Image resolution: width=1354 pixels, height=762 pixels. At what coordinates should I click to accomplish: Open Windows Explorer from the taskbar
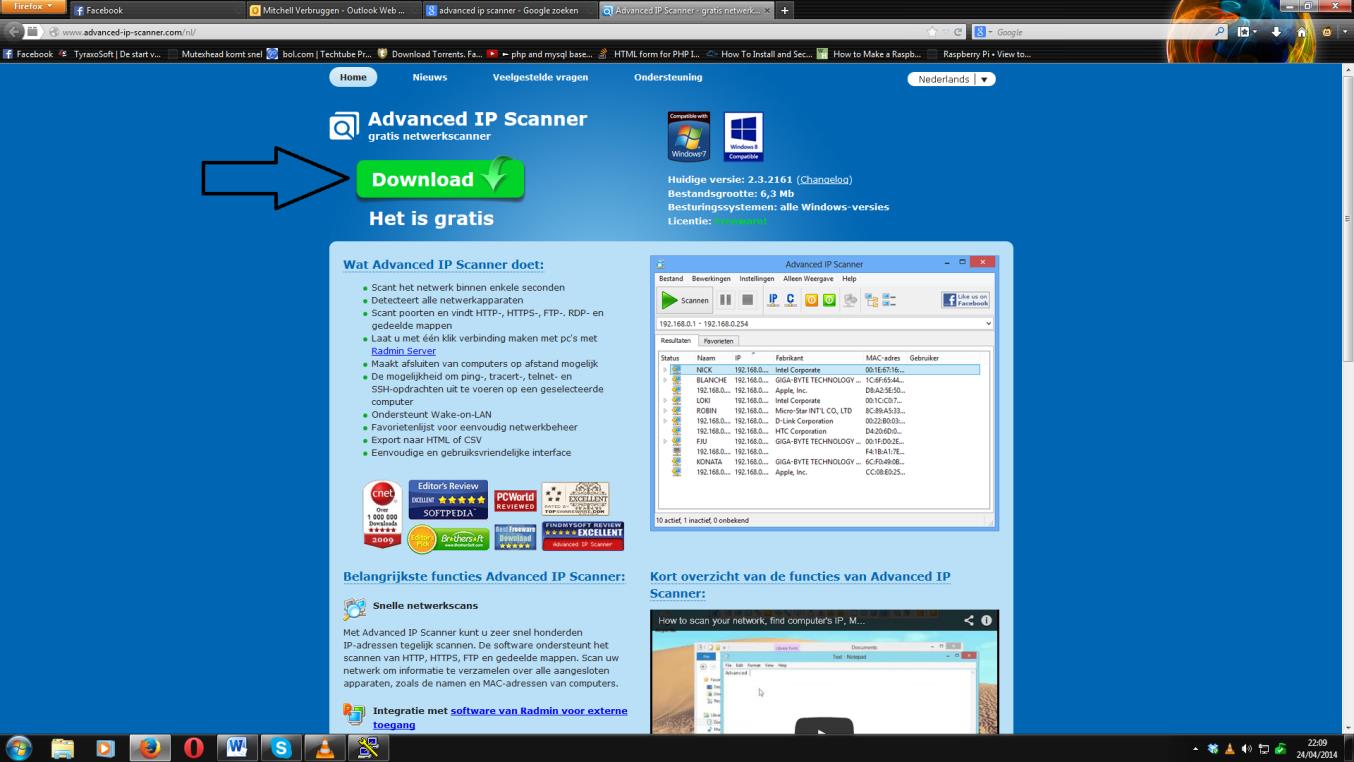pos(63,748)
